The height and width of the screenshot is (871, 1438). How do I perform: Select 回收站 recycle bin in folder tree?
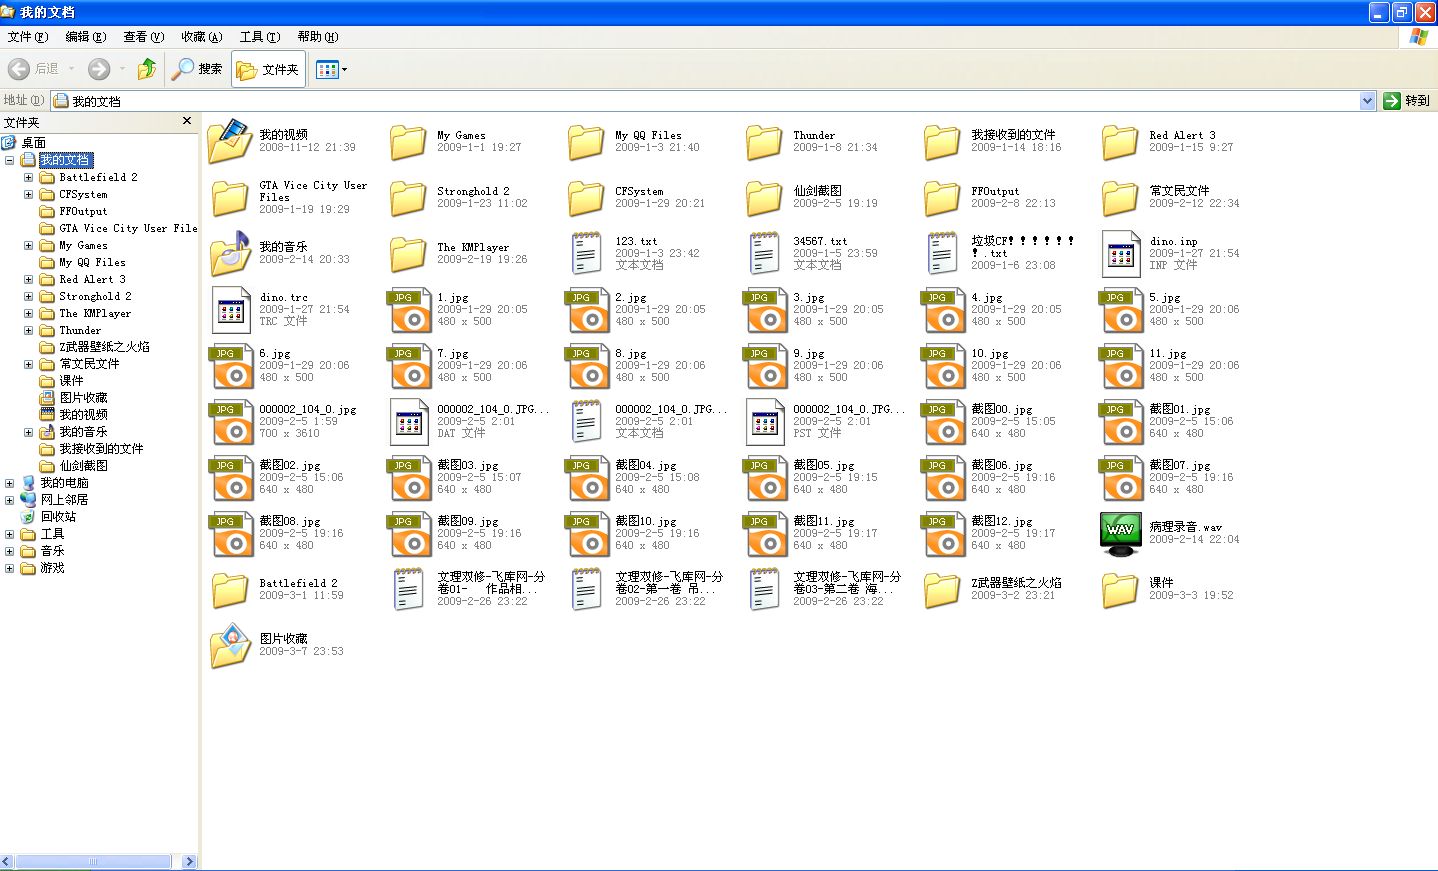coord(57,516)
